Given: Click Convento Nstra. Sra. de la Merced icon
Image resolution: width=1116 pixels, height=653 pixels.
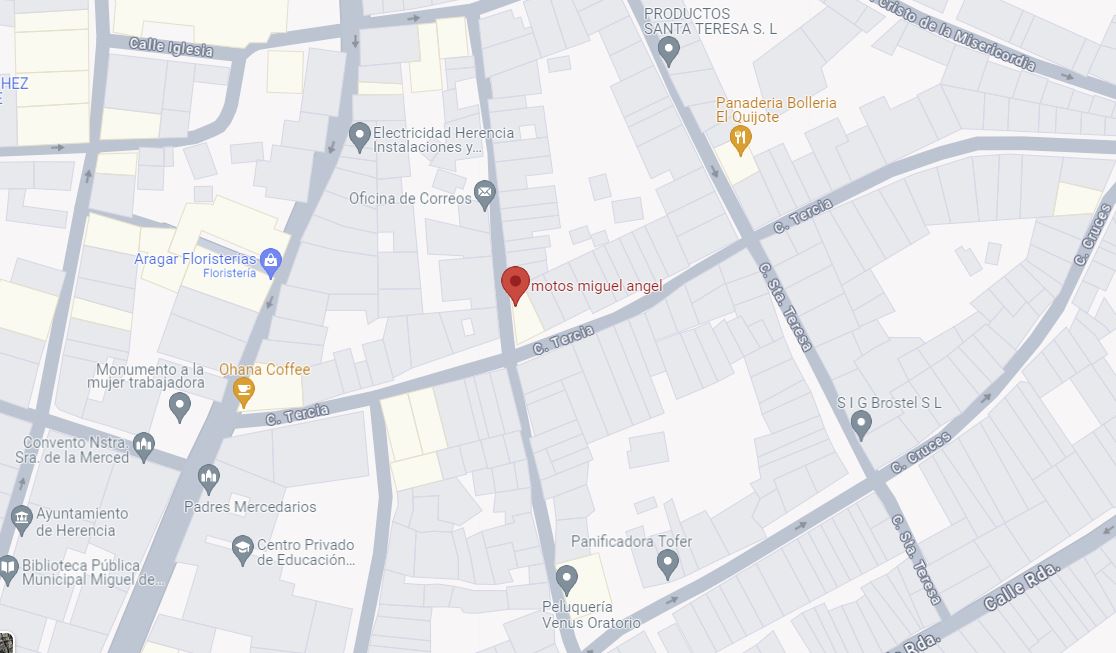Looking at the screenshot, I should click(144, 448).
